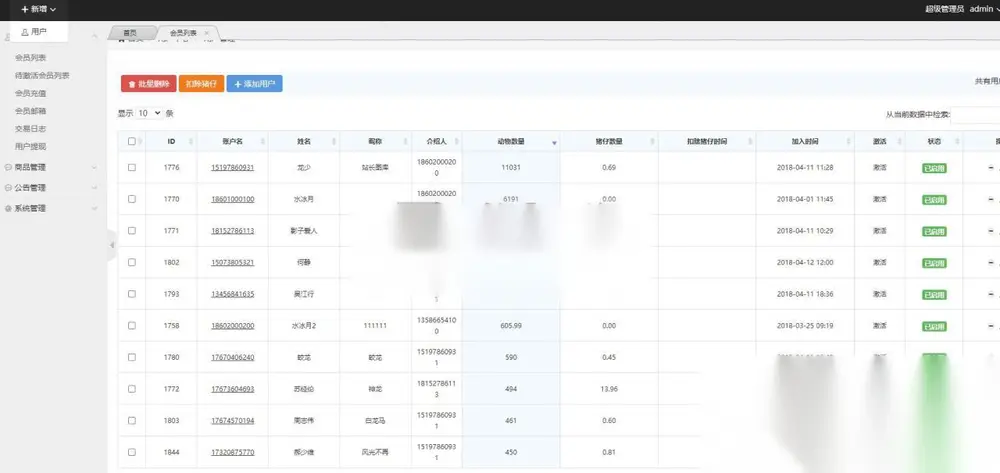Click the 猪仔数量 value 13.96

tap(609, 389)
